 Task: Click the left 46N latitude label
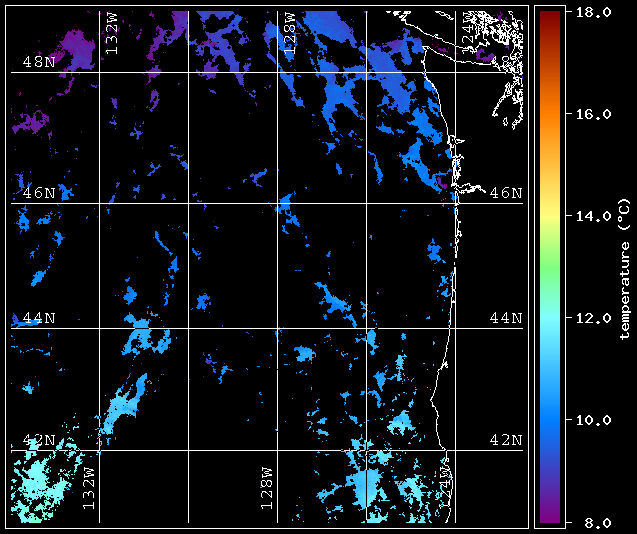tap(39, 193)
